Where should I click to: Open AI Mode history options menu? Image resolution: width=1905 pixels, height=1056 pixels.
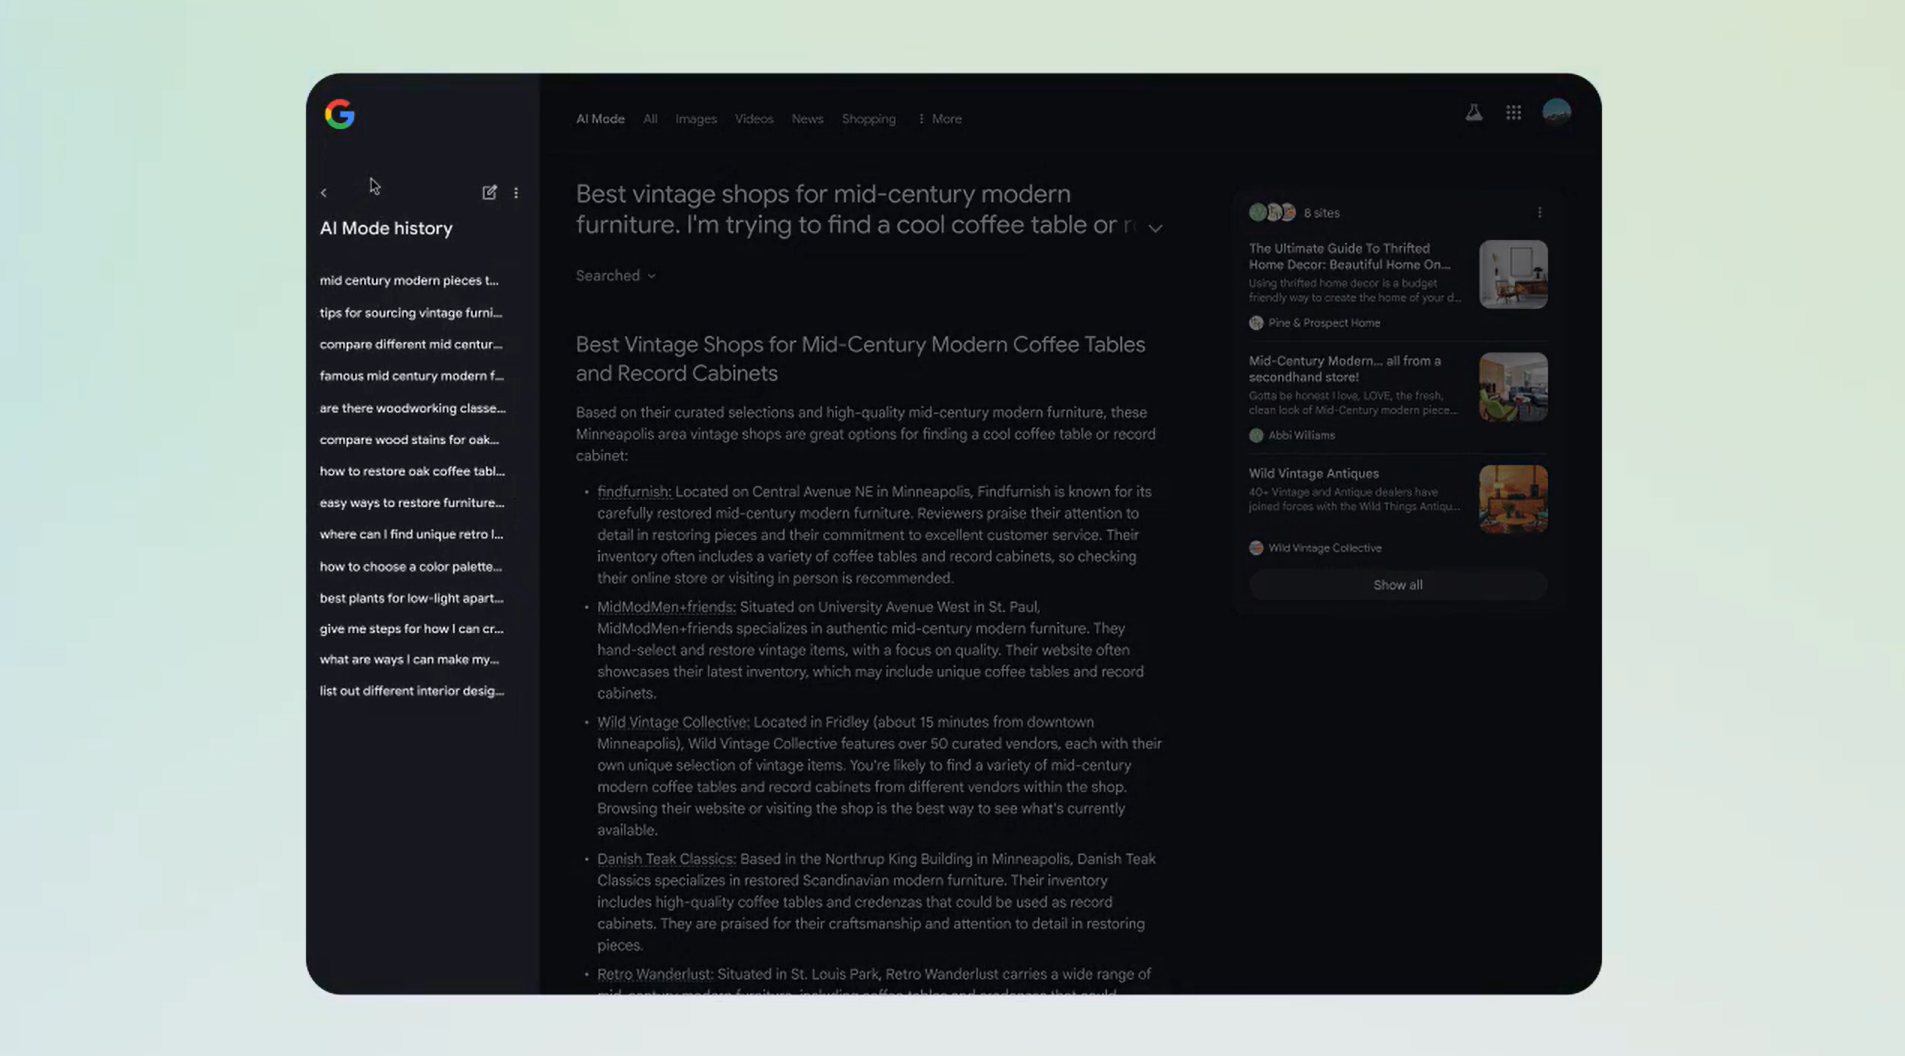(516, 192)
